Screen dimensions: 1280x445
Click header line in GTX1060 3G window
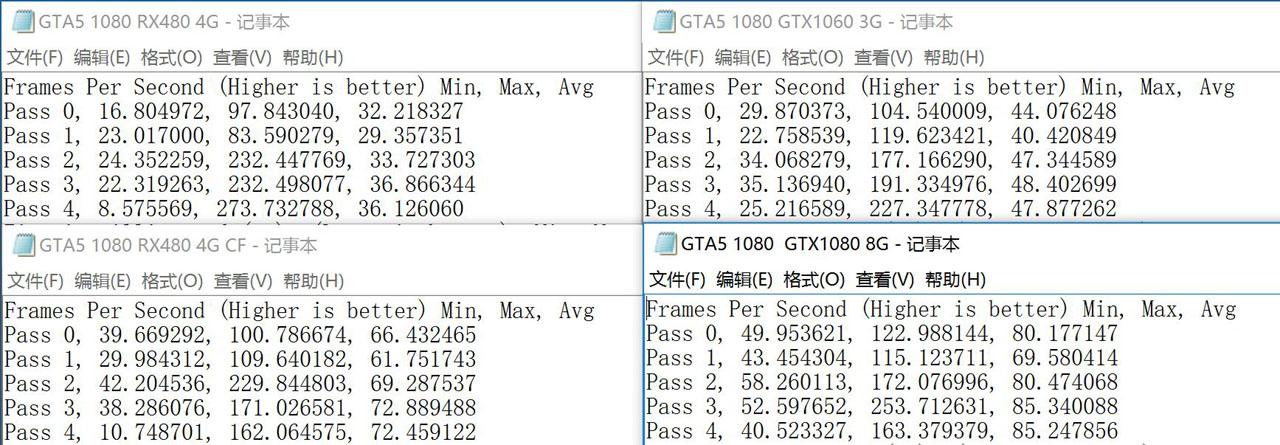[940, 87]
